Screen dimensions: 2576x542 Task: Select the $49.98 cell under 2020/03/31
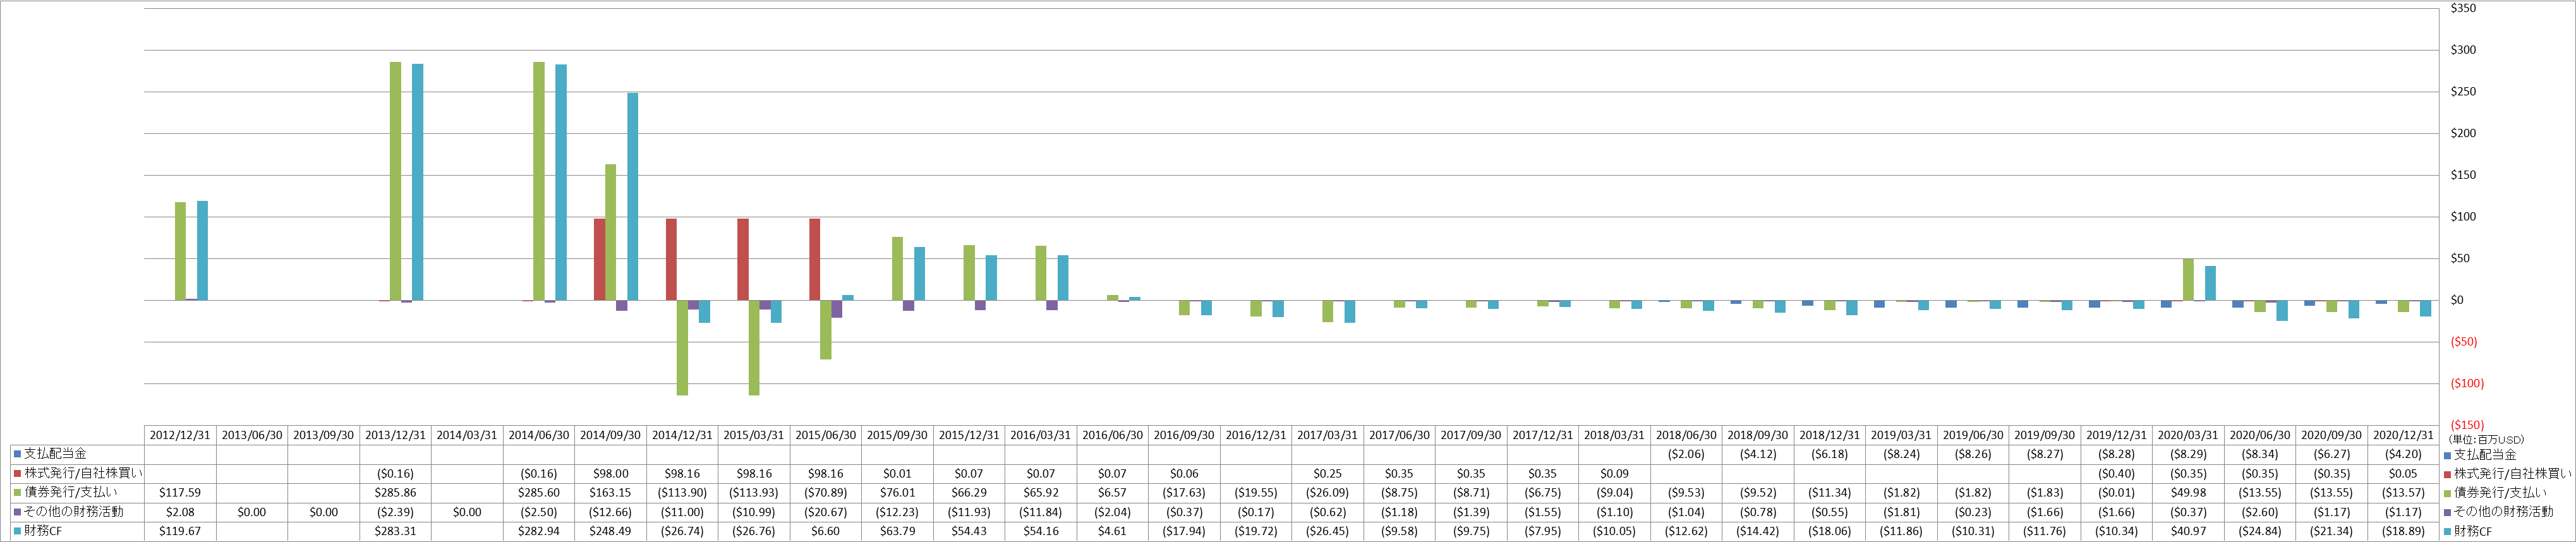(x=2188, y=493)
